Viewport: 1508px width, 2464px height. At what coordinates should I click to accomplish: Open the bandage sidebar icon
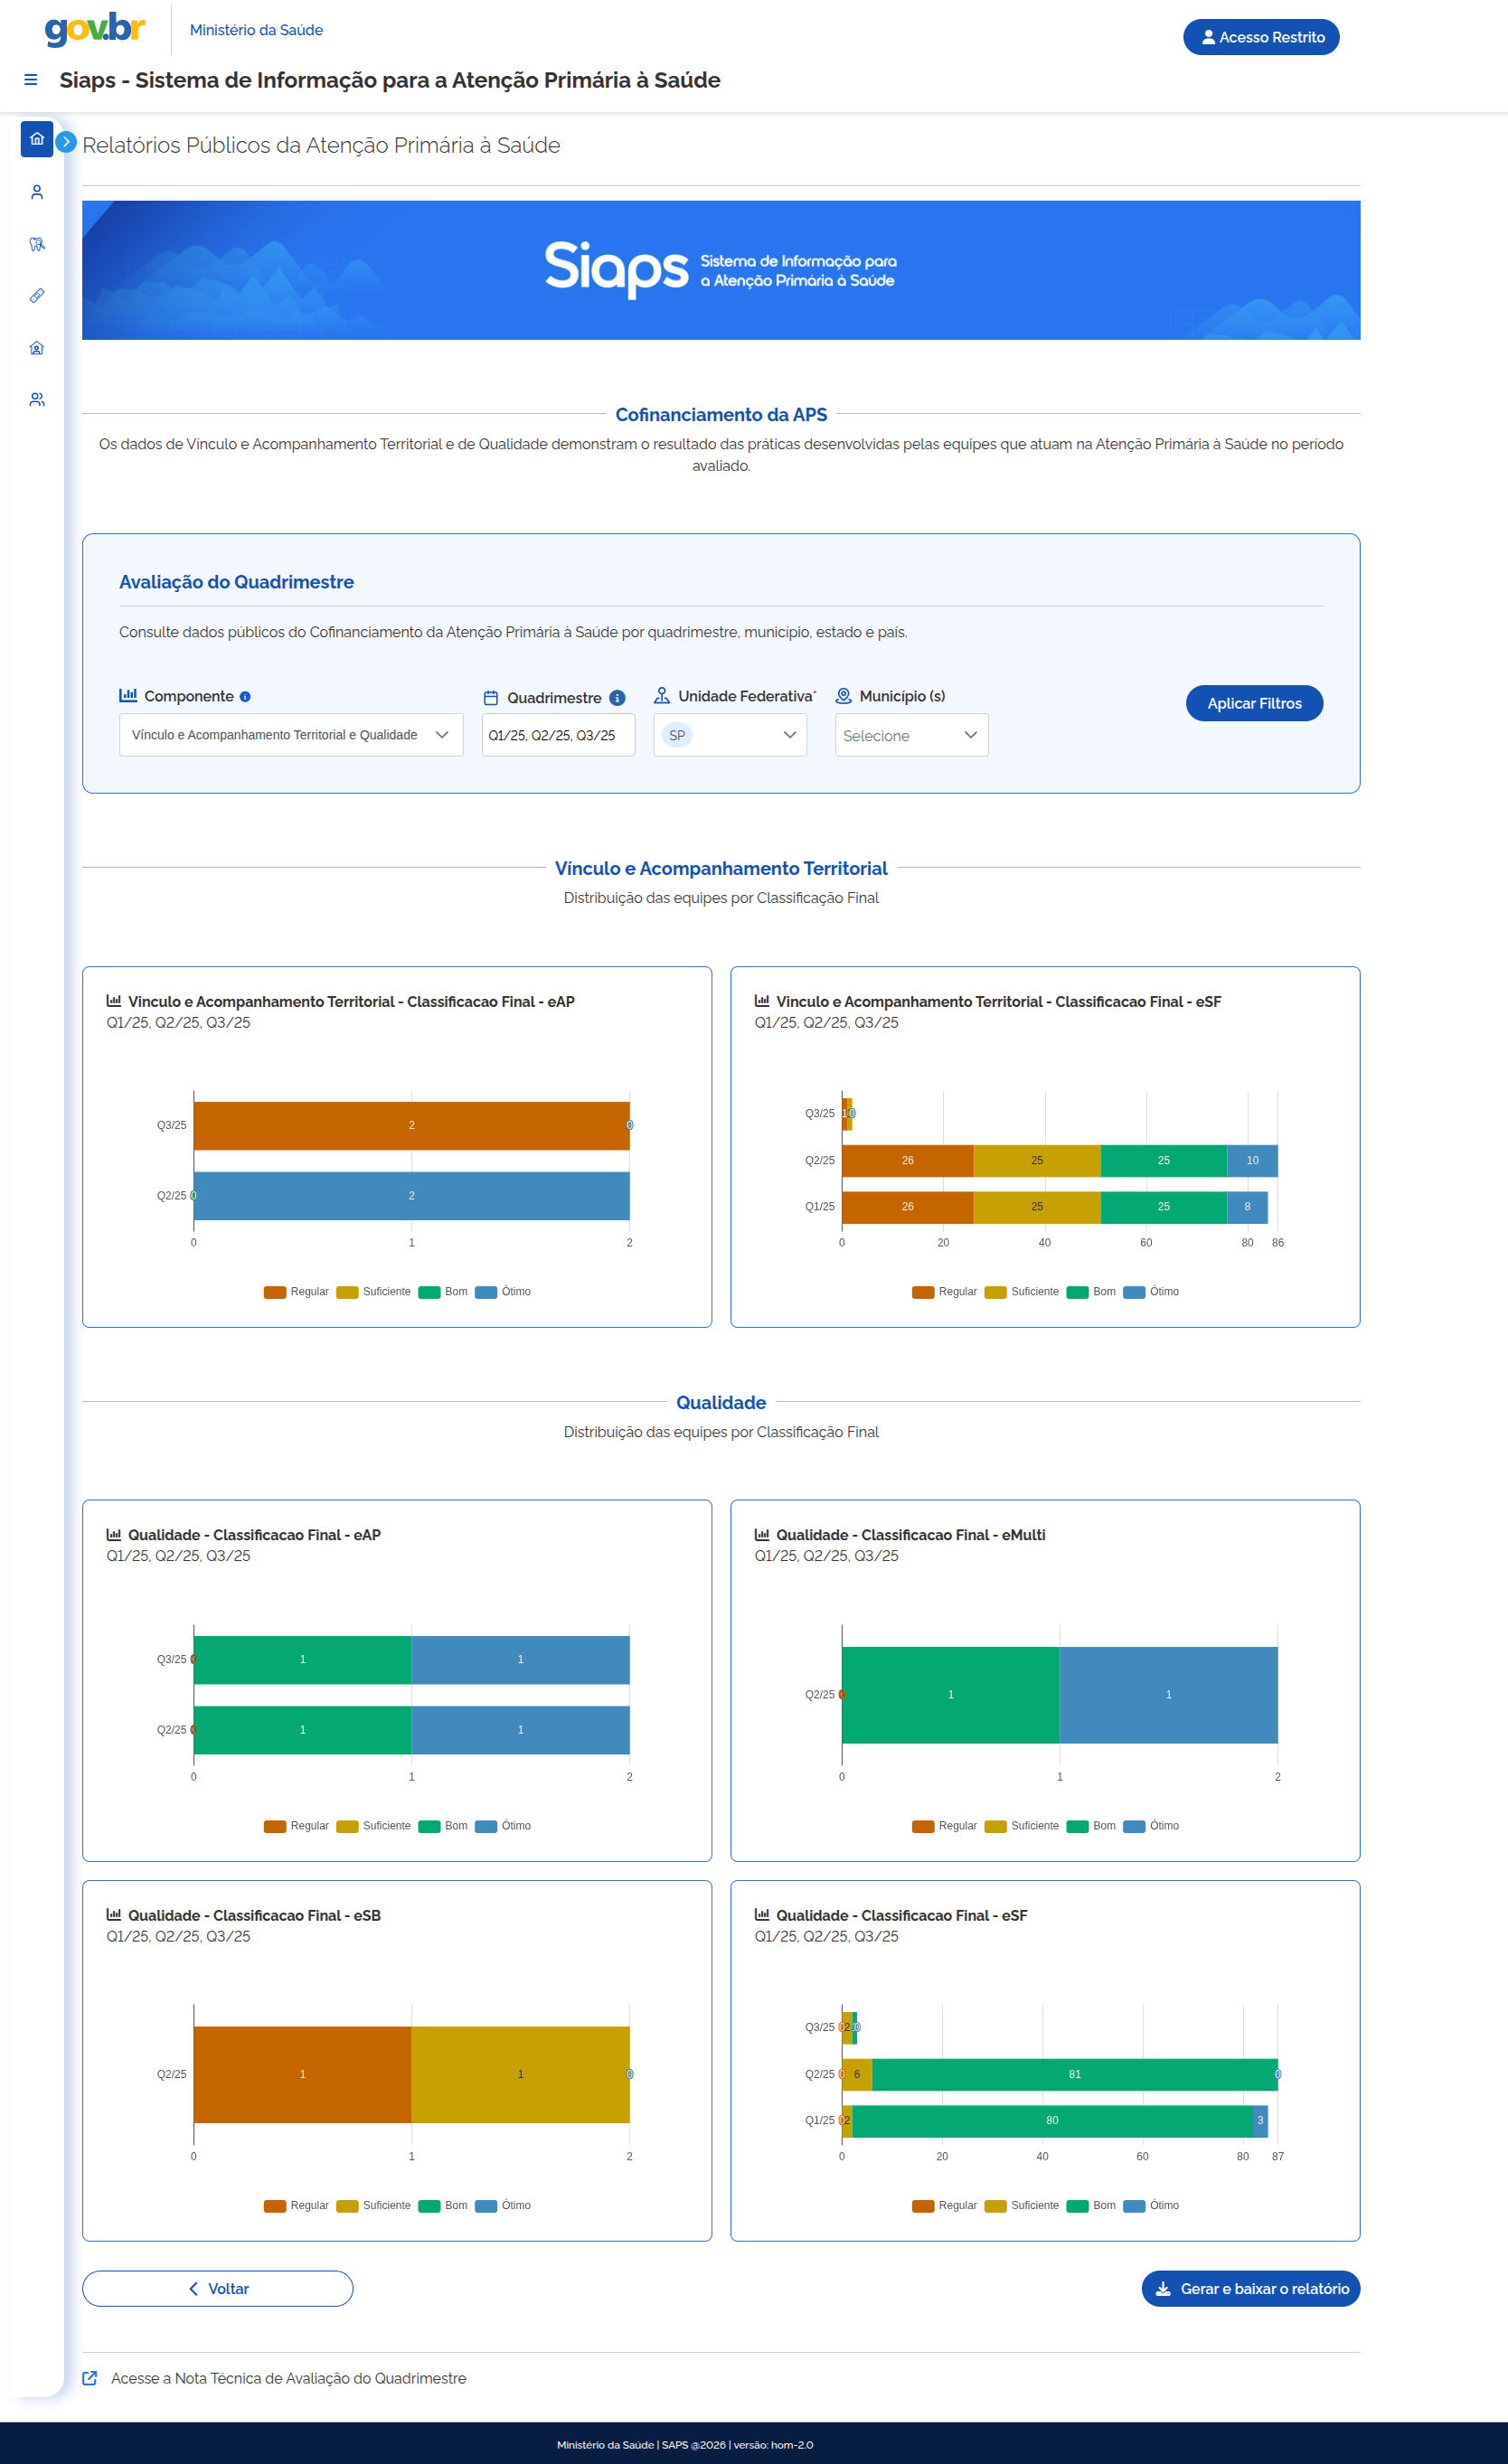37,296
